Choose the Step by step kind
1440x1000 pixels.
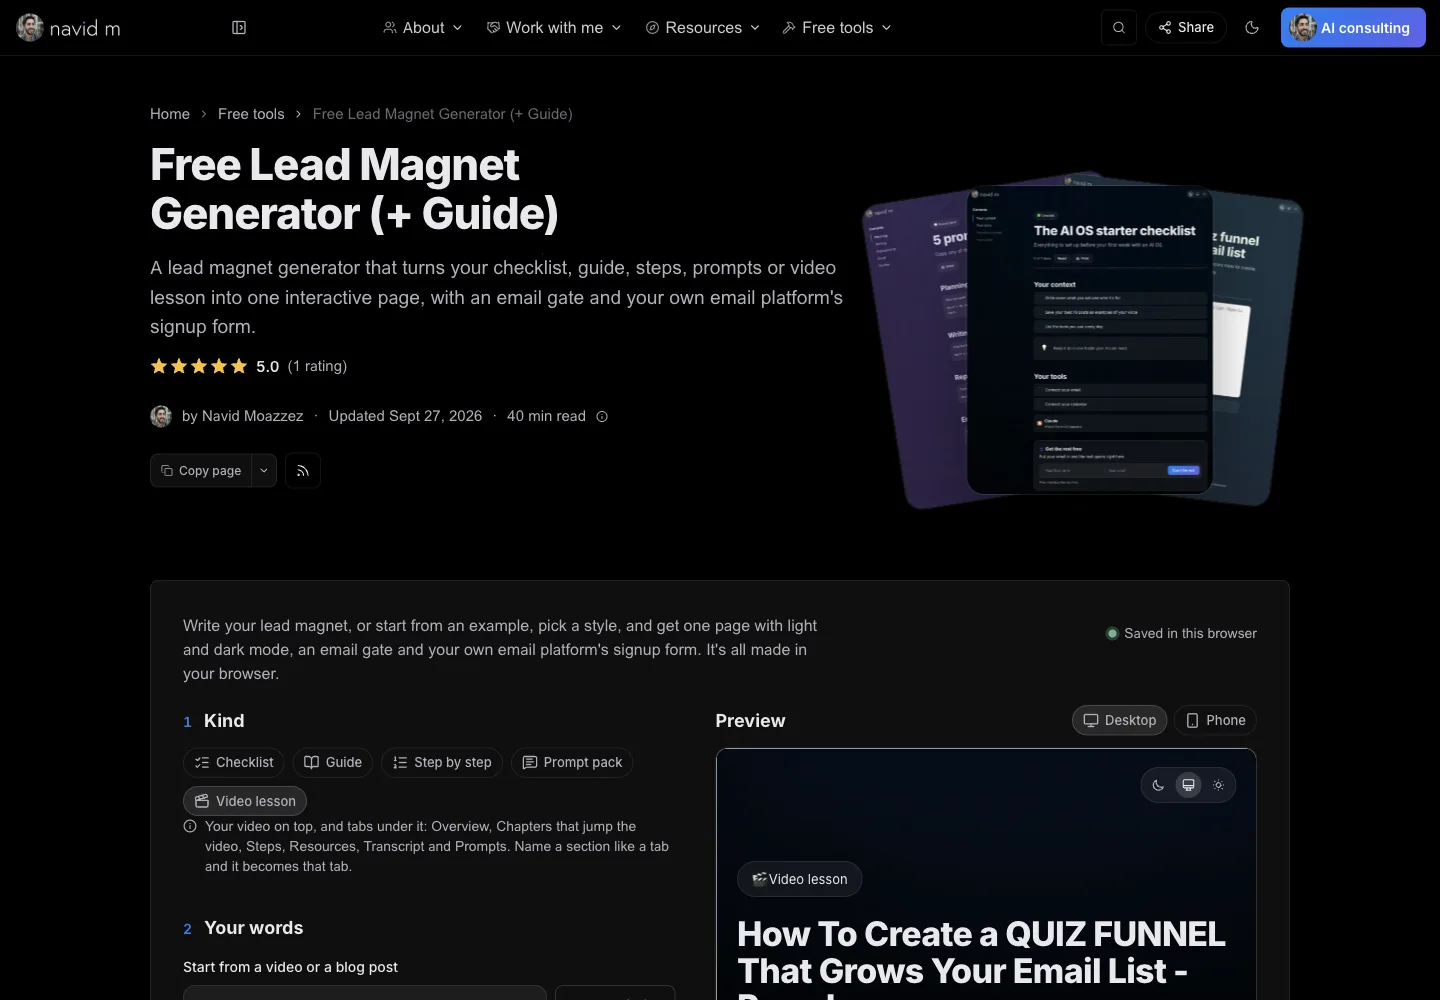tap(442, 762)
